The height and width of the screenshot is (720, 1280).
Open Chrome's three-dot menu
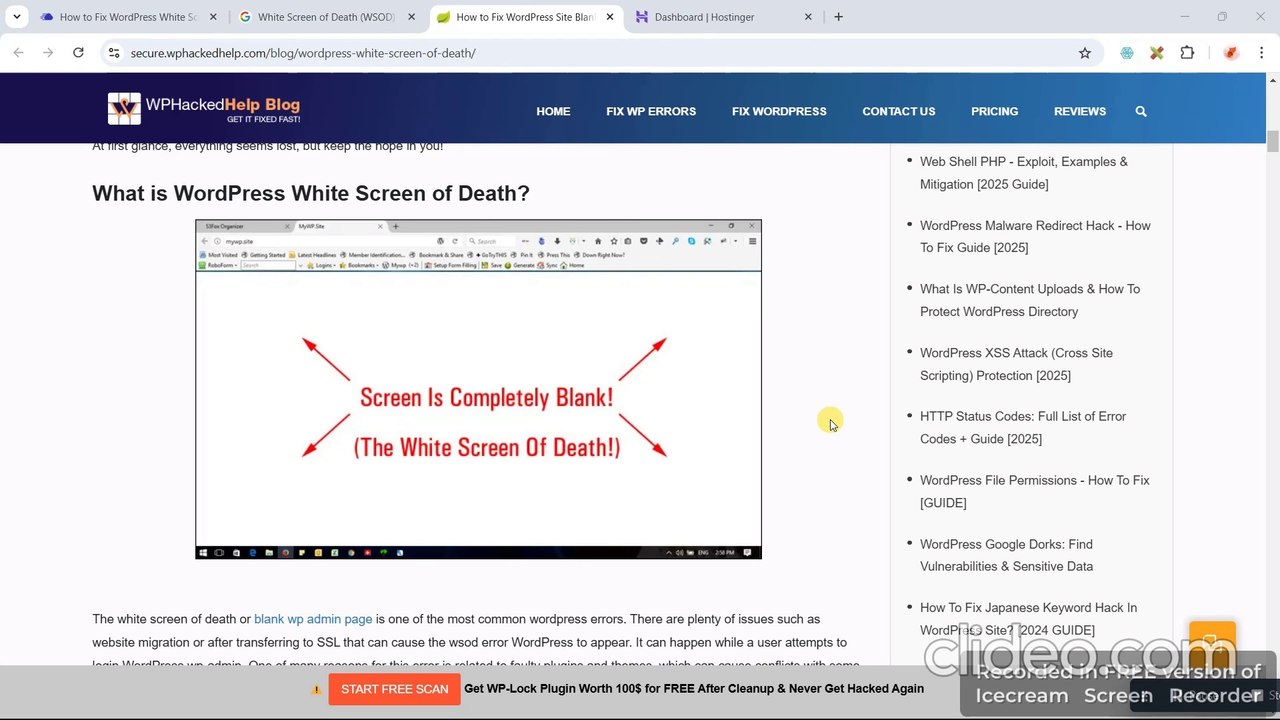(x=1261, y=53)
